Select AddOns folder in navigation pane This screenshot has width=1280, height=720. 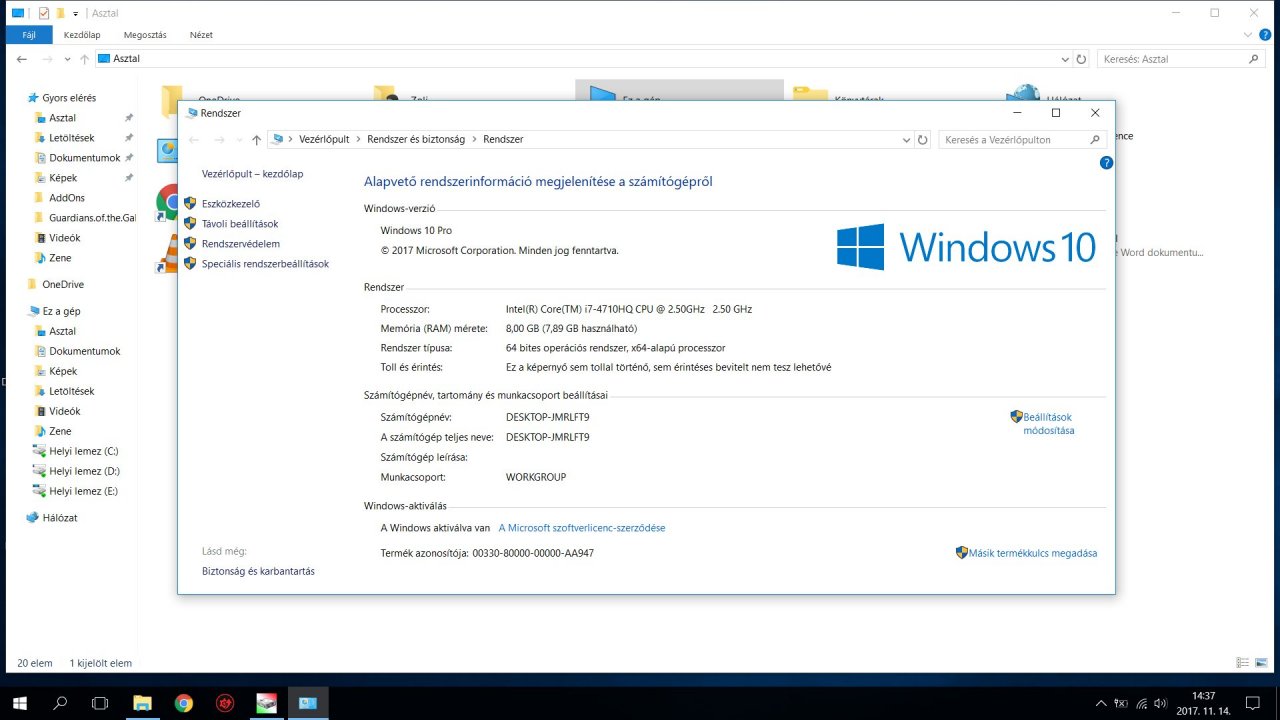pos(67,198)
